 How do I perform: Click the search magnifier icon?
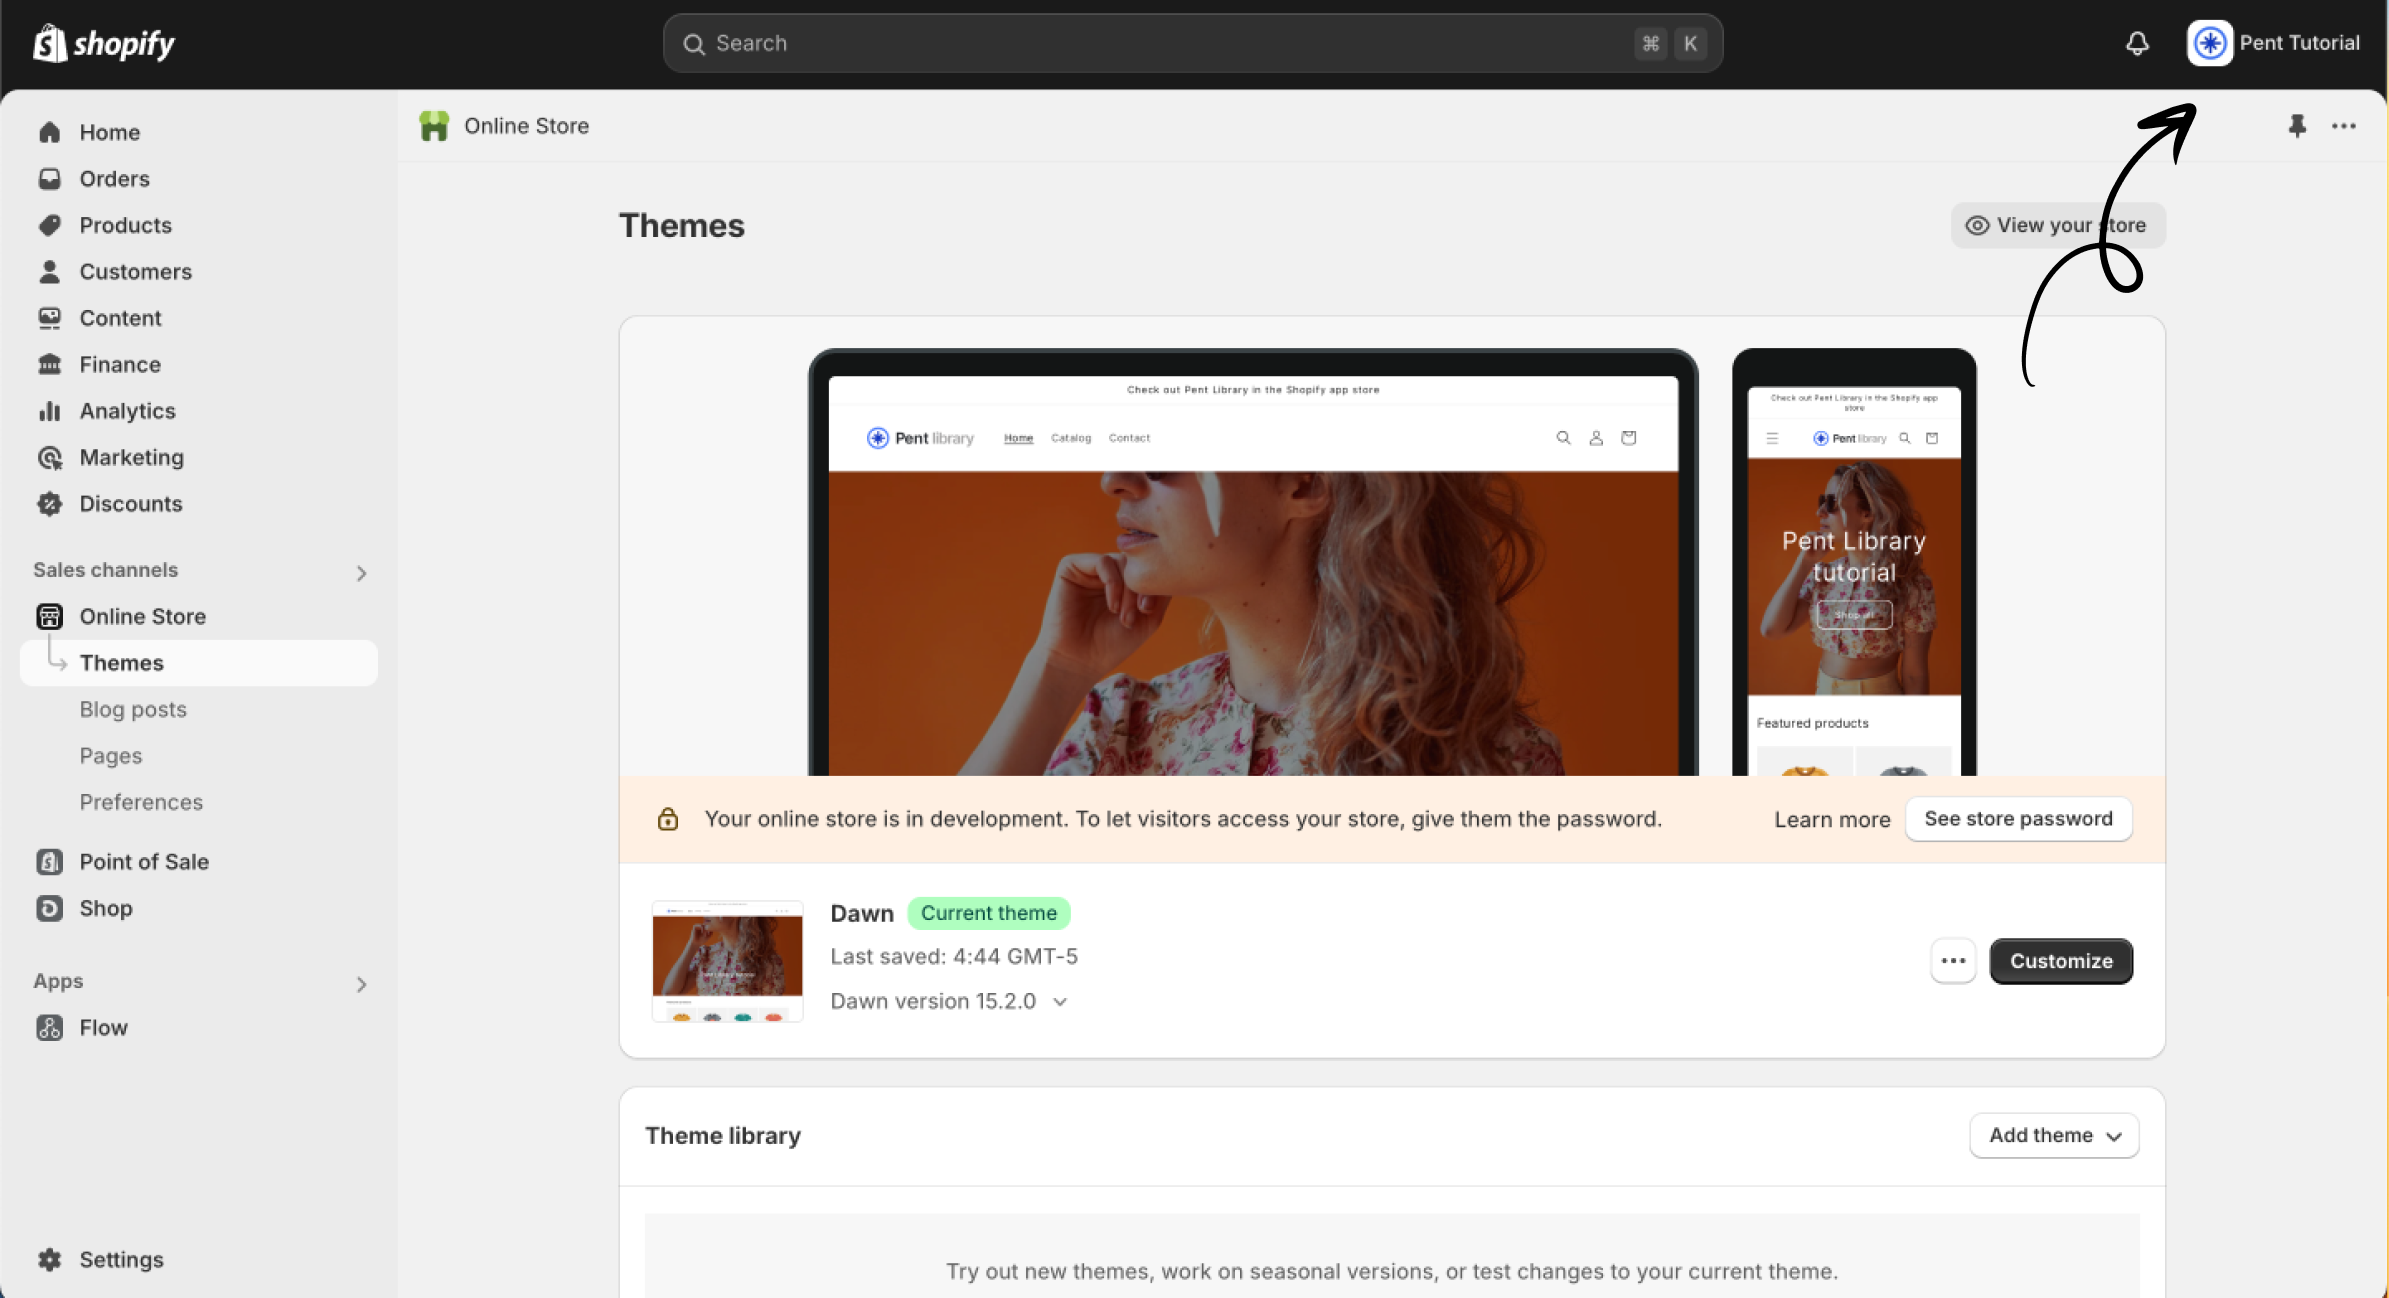pyautogui.click(x=693, y=44)
